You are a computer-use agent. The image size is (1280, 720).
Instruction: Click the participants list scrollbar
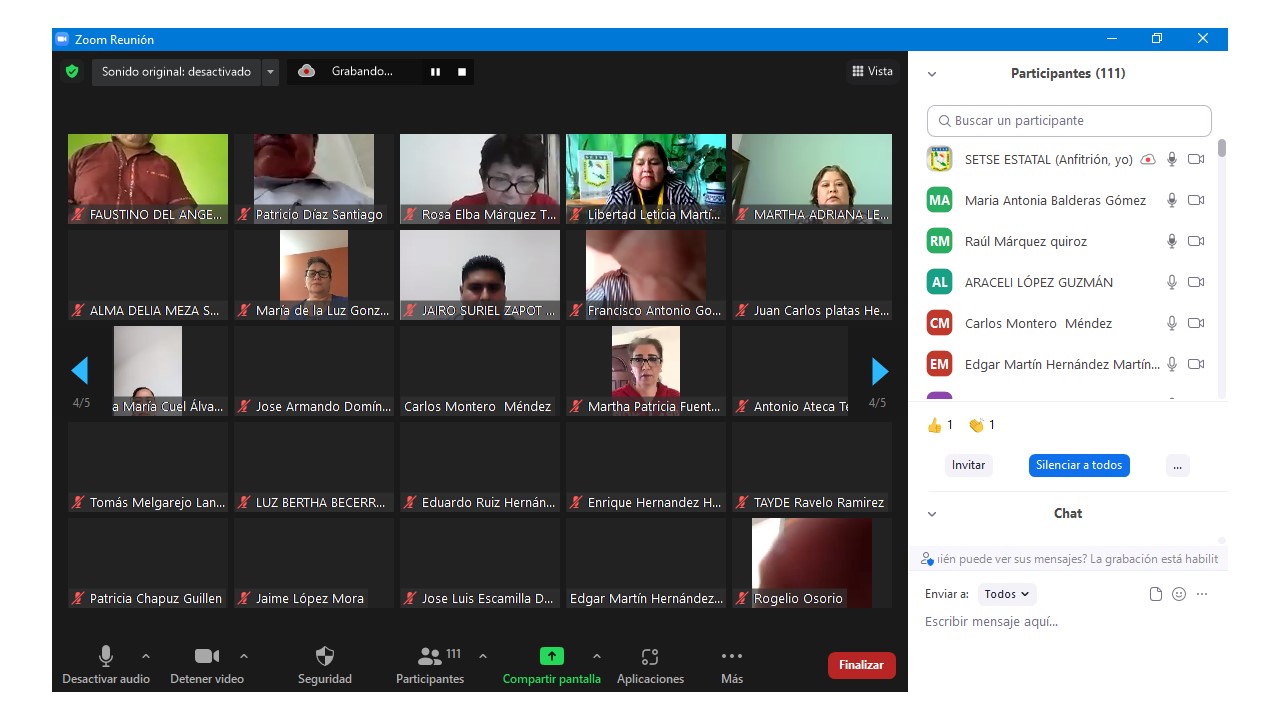(1222, 148)
